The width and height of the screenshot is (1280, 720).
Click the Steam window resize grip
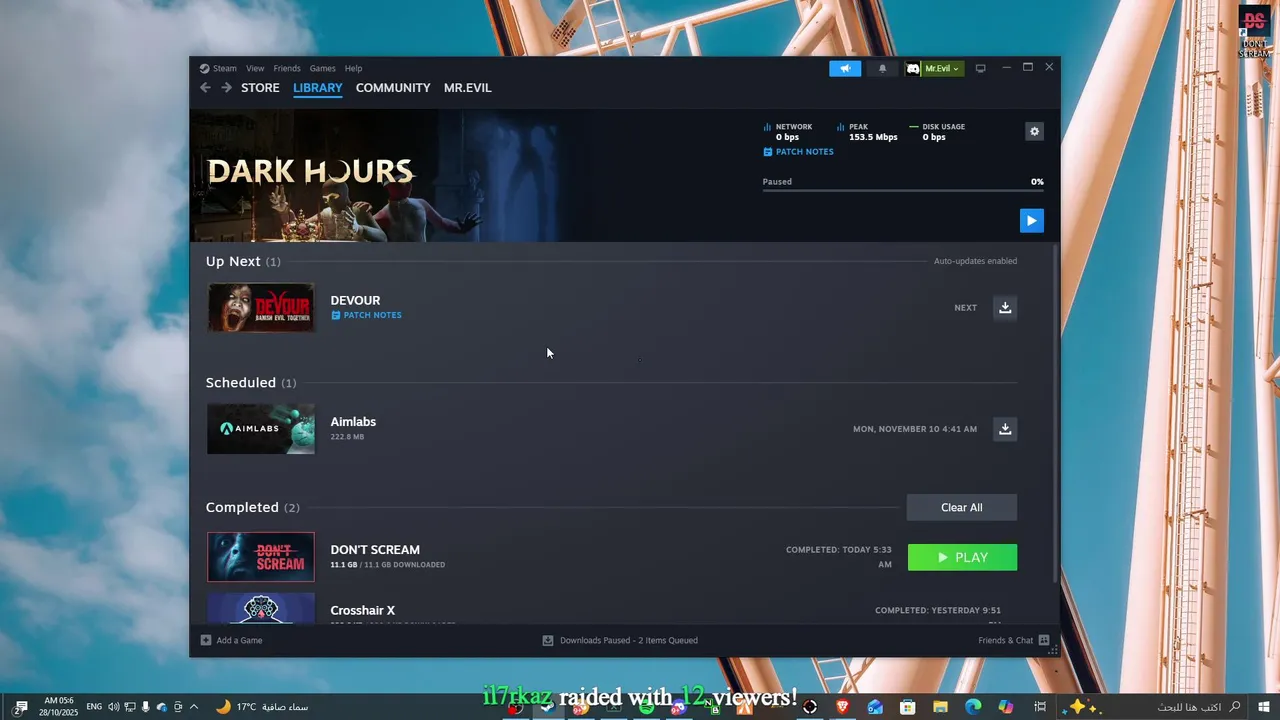pos(1053,650)
